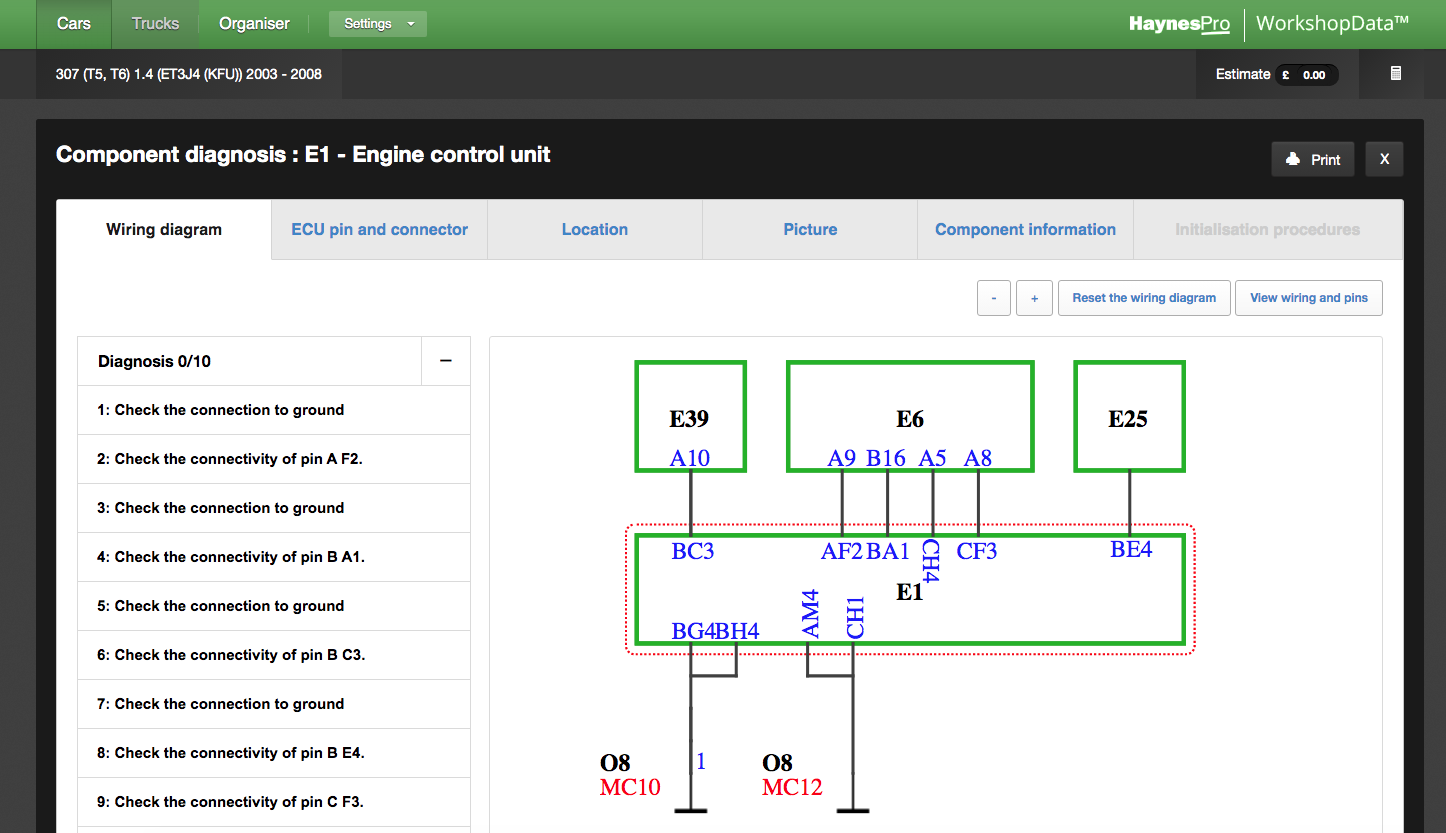Collapse the Diagnosis 0/10 list
This screenshot has height=833, width=1446.
(446, 361)
